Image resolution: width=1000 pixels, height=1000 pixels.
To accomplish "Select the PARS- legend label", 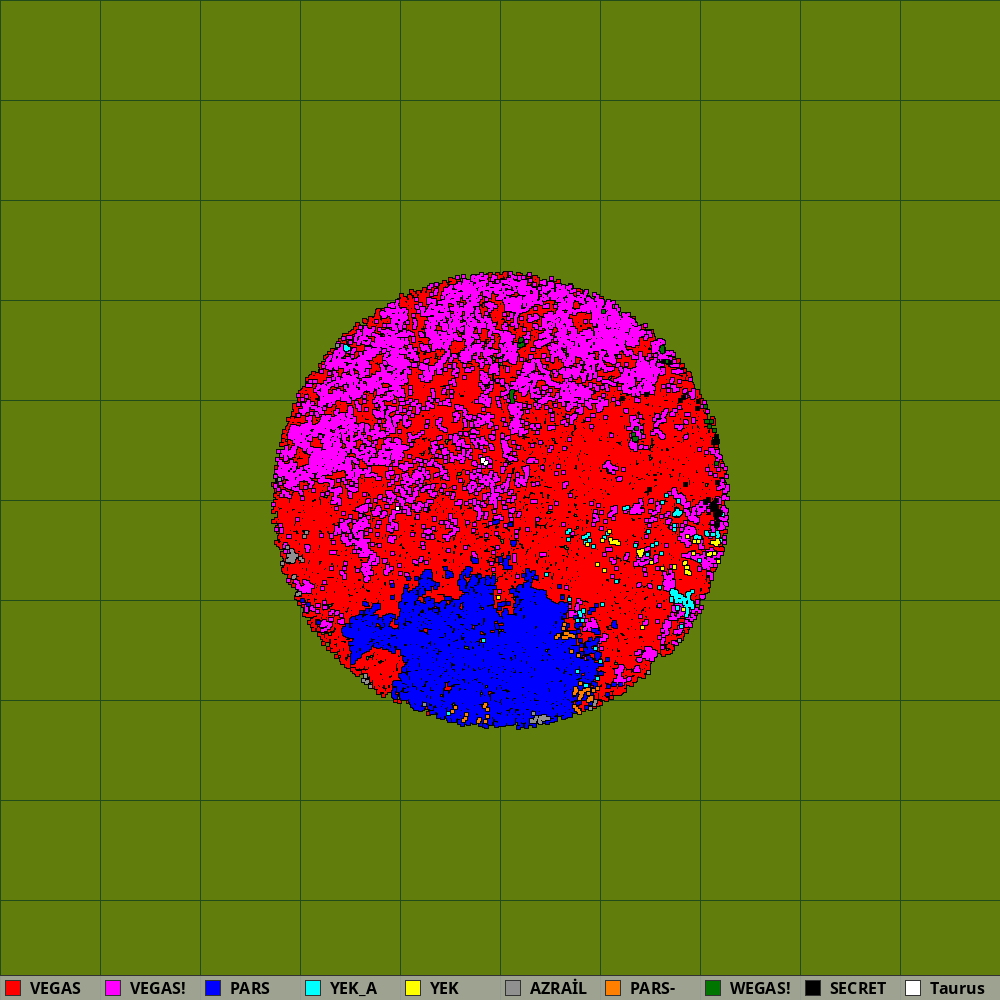I will pos(652,989).
